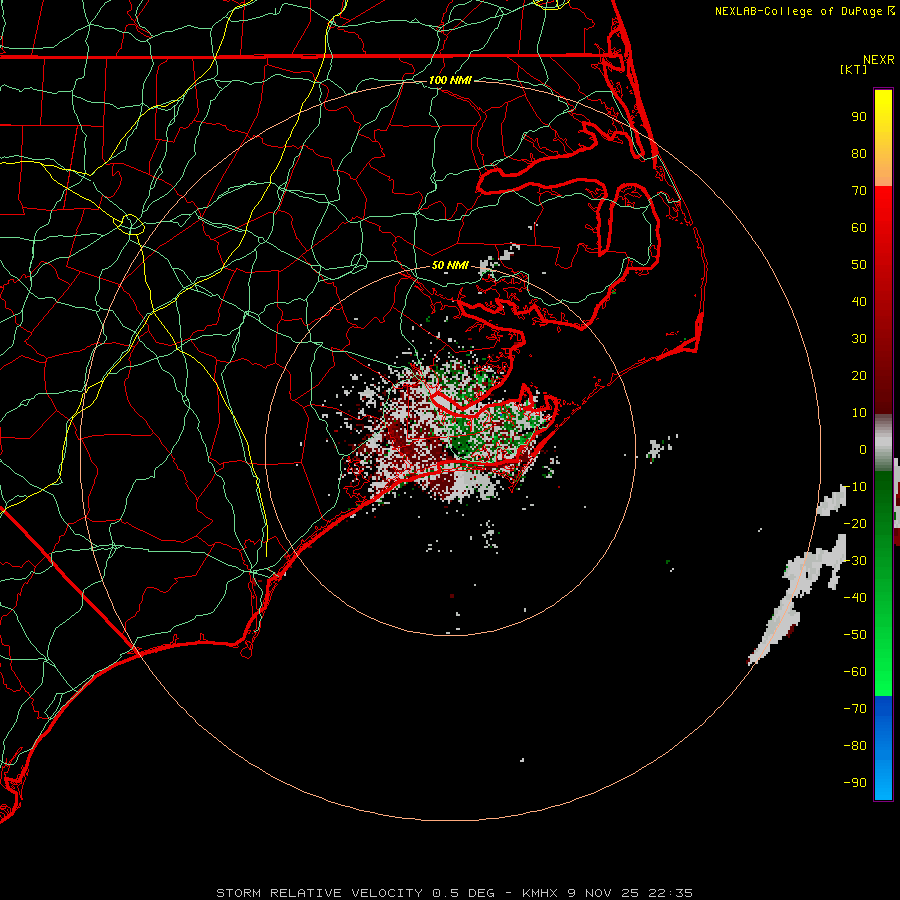
Task: Click the 0 knot scale label
Action: pyautogui.click(x=863, y=450)
